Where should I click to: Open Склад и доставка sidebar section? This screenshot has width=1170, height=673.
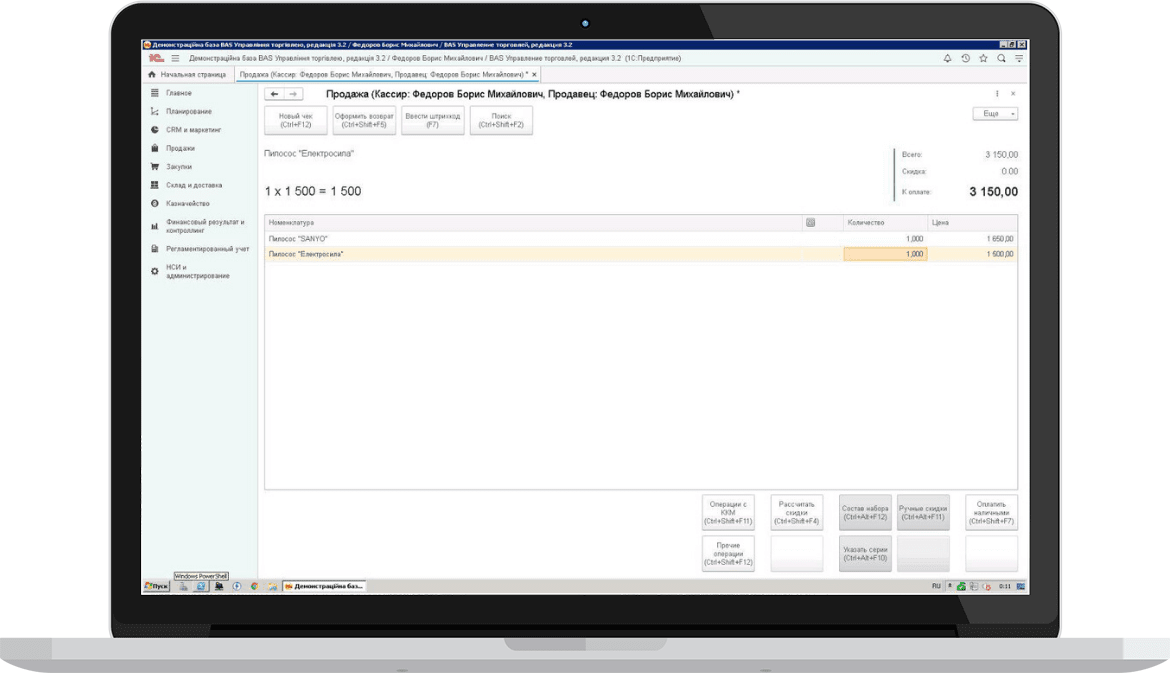coord(194,185)
